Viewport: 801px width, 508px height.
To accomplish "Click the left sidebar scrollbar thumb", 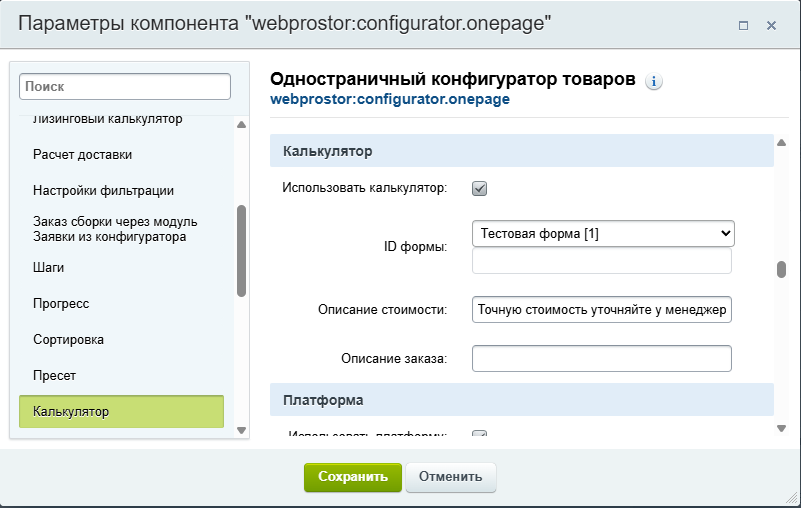I will pos(242,251).
